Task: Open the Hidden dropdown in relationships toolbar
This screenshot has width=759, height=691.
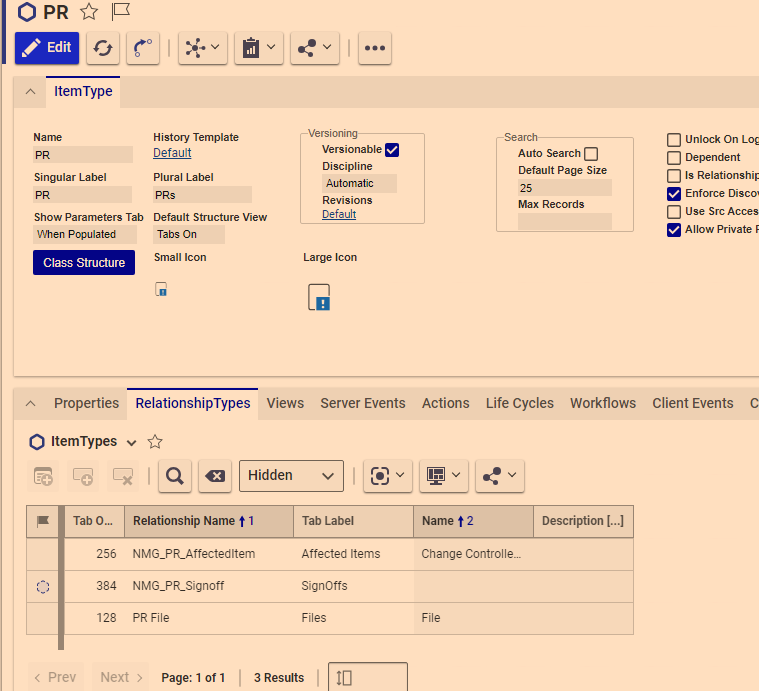Action: coord(291,476)
